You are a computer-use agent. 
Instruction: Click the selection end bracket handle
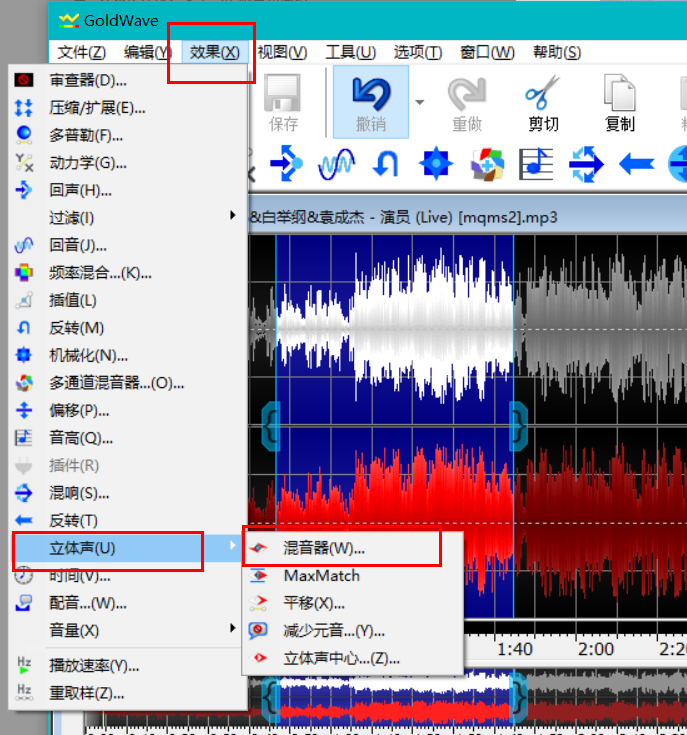pyautogui.click(x=518, y=426)
